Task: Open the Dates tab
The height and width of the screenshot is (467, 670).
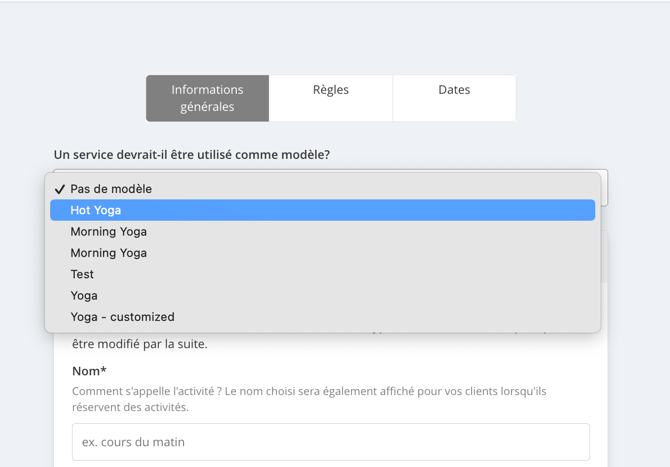Action: pos(454,98)
